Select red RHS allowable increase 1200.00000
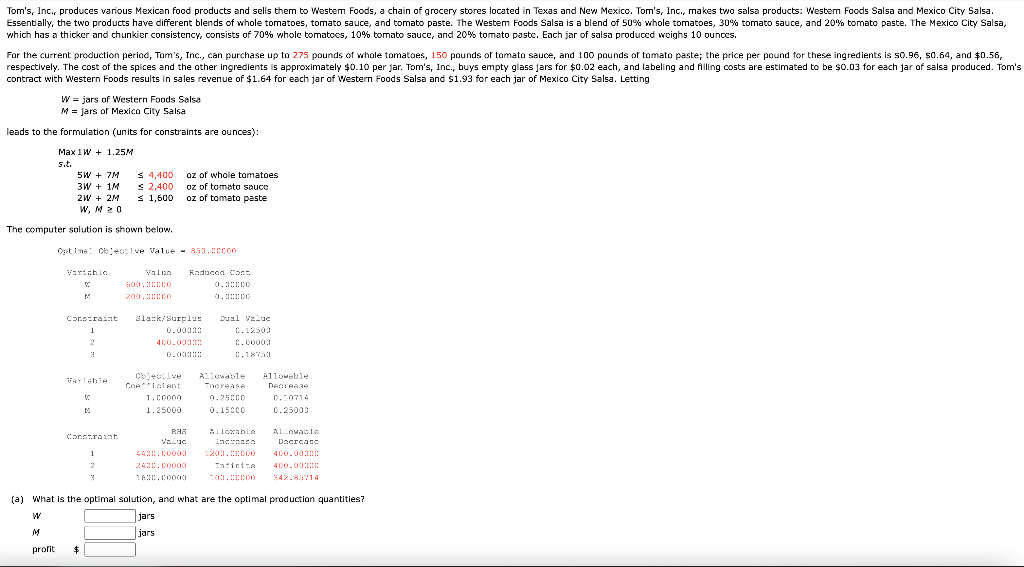Image resolution: width=1024 pixels, height=567 pixels. point(232,453)
